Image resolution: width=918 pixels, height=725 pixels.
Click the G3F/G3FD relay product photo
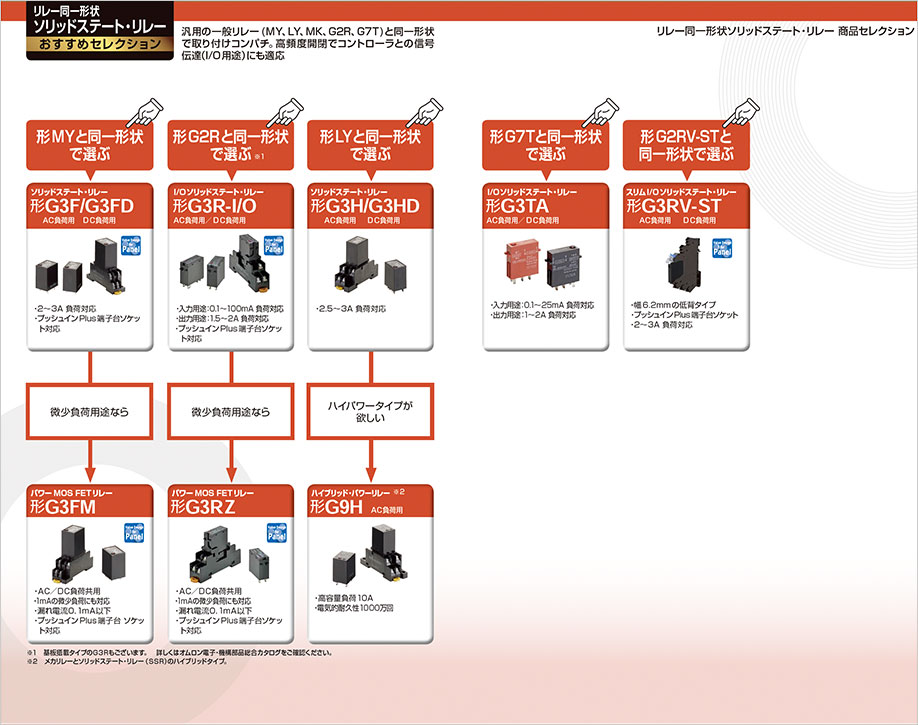80,266
